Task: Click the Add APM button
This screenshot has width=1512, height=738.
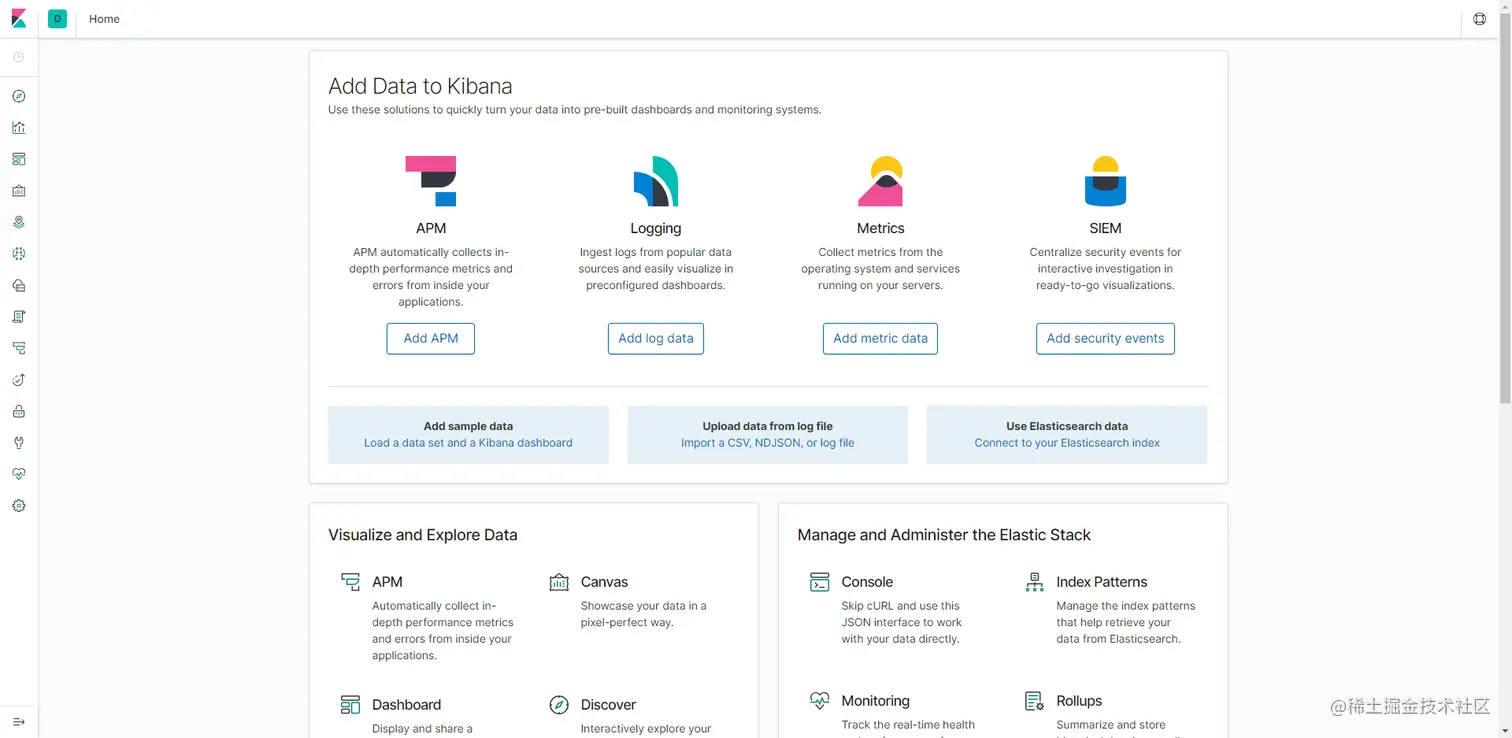Action: tap(431, 338)
